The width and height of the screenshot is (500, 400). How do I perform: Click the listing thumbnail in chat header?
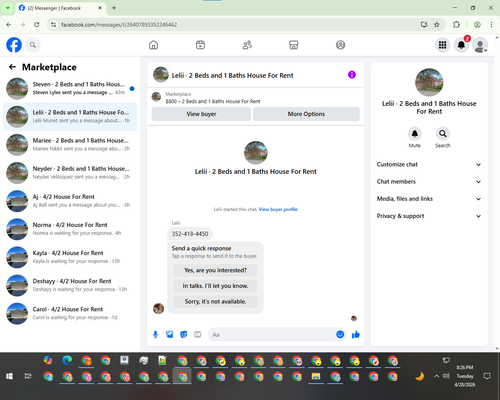coord(161,75)
